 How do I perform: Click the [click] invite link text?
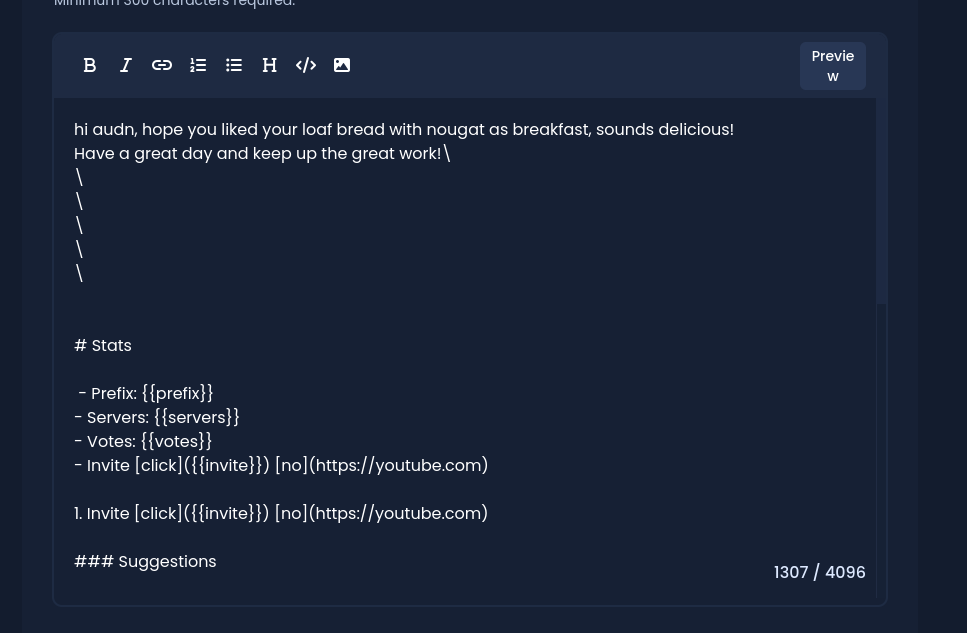coord(158,465)
